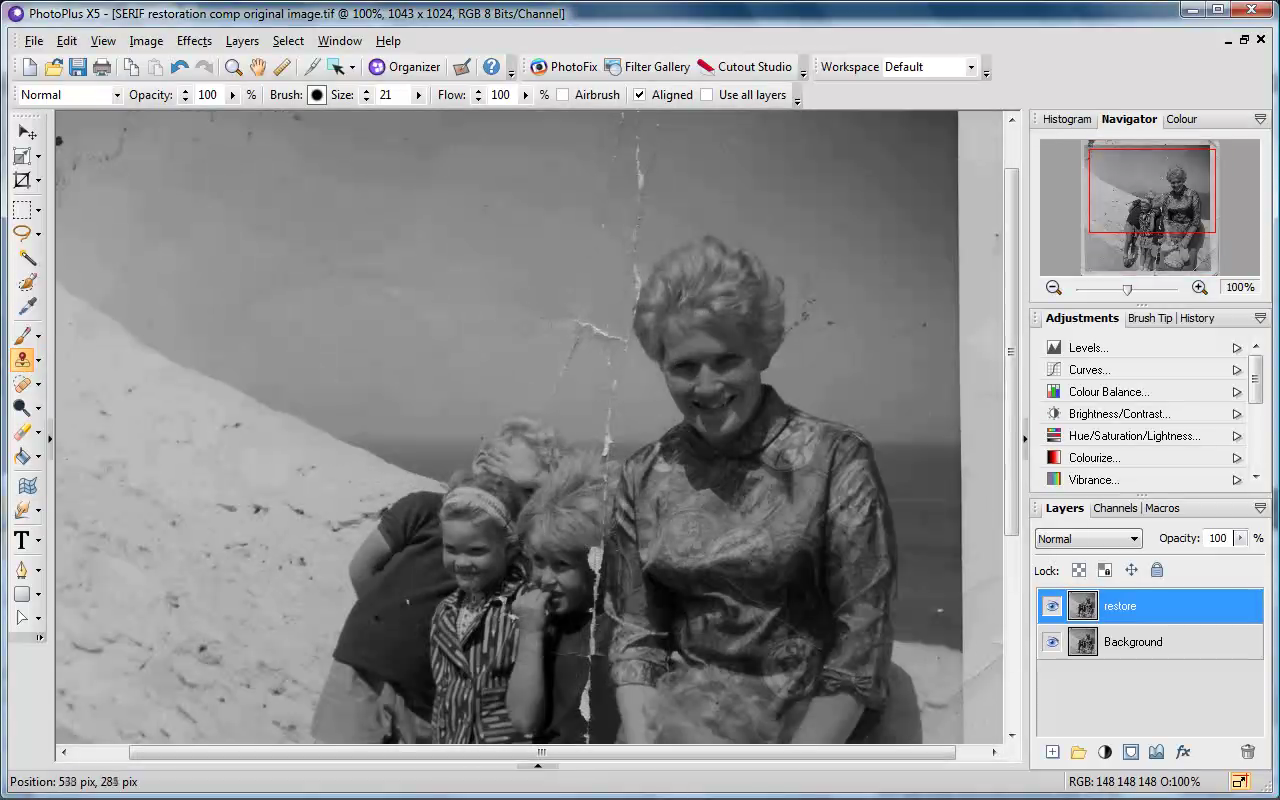
Task: Select the Clone tool in toolbox
Action: [22, 360]
